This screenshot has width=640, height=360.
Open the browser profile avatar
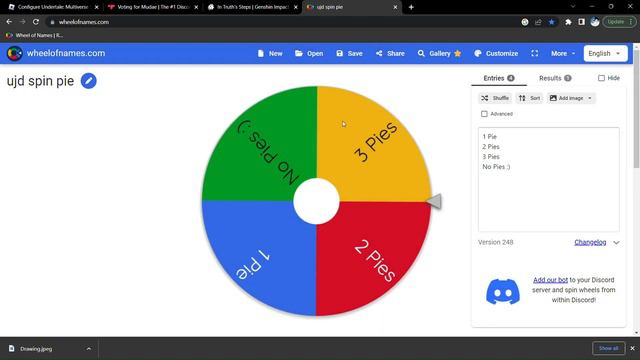tap(595, 22)
